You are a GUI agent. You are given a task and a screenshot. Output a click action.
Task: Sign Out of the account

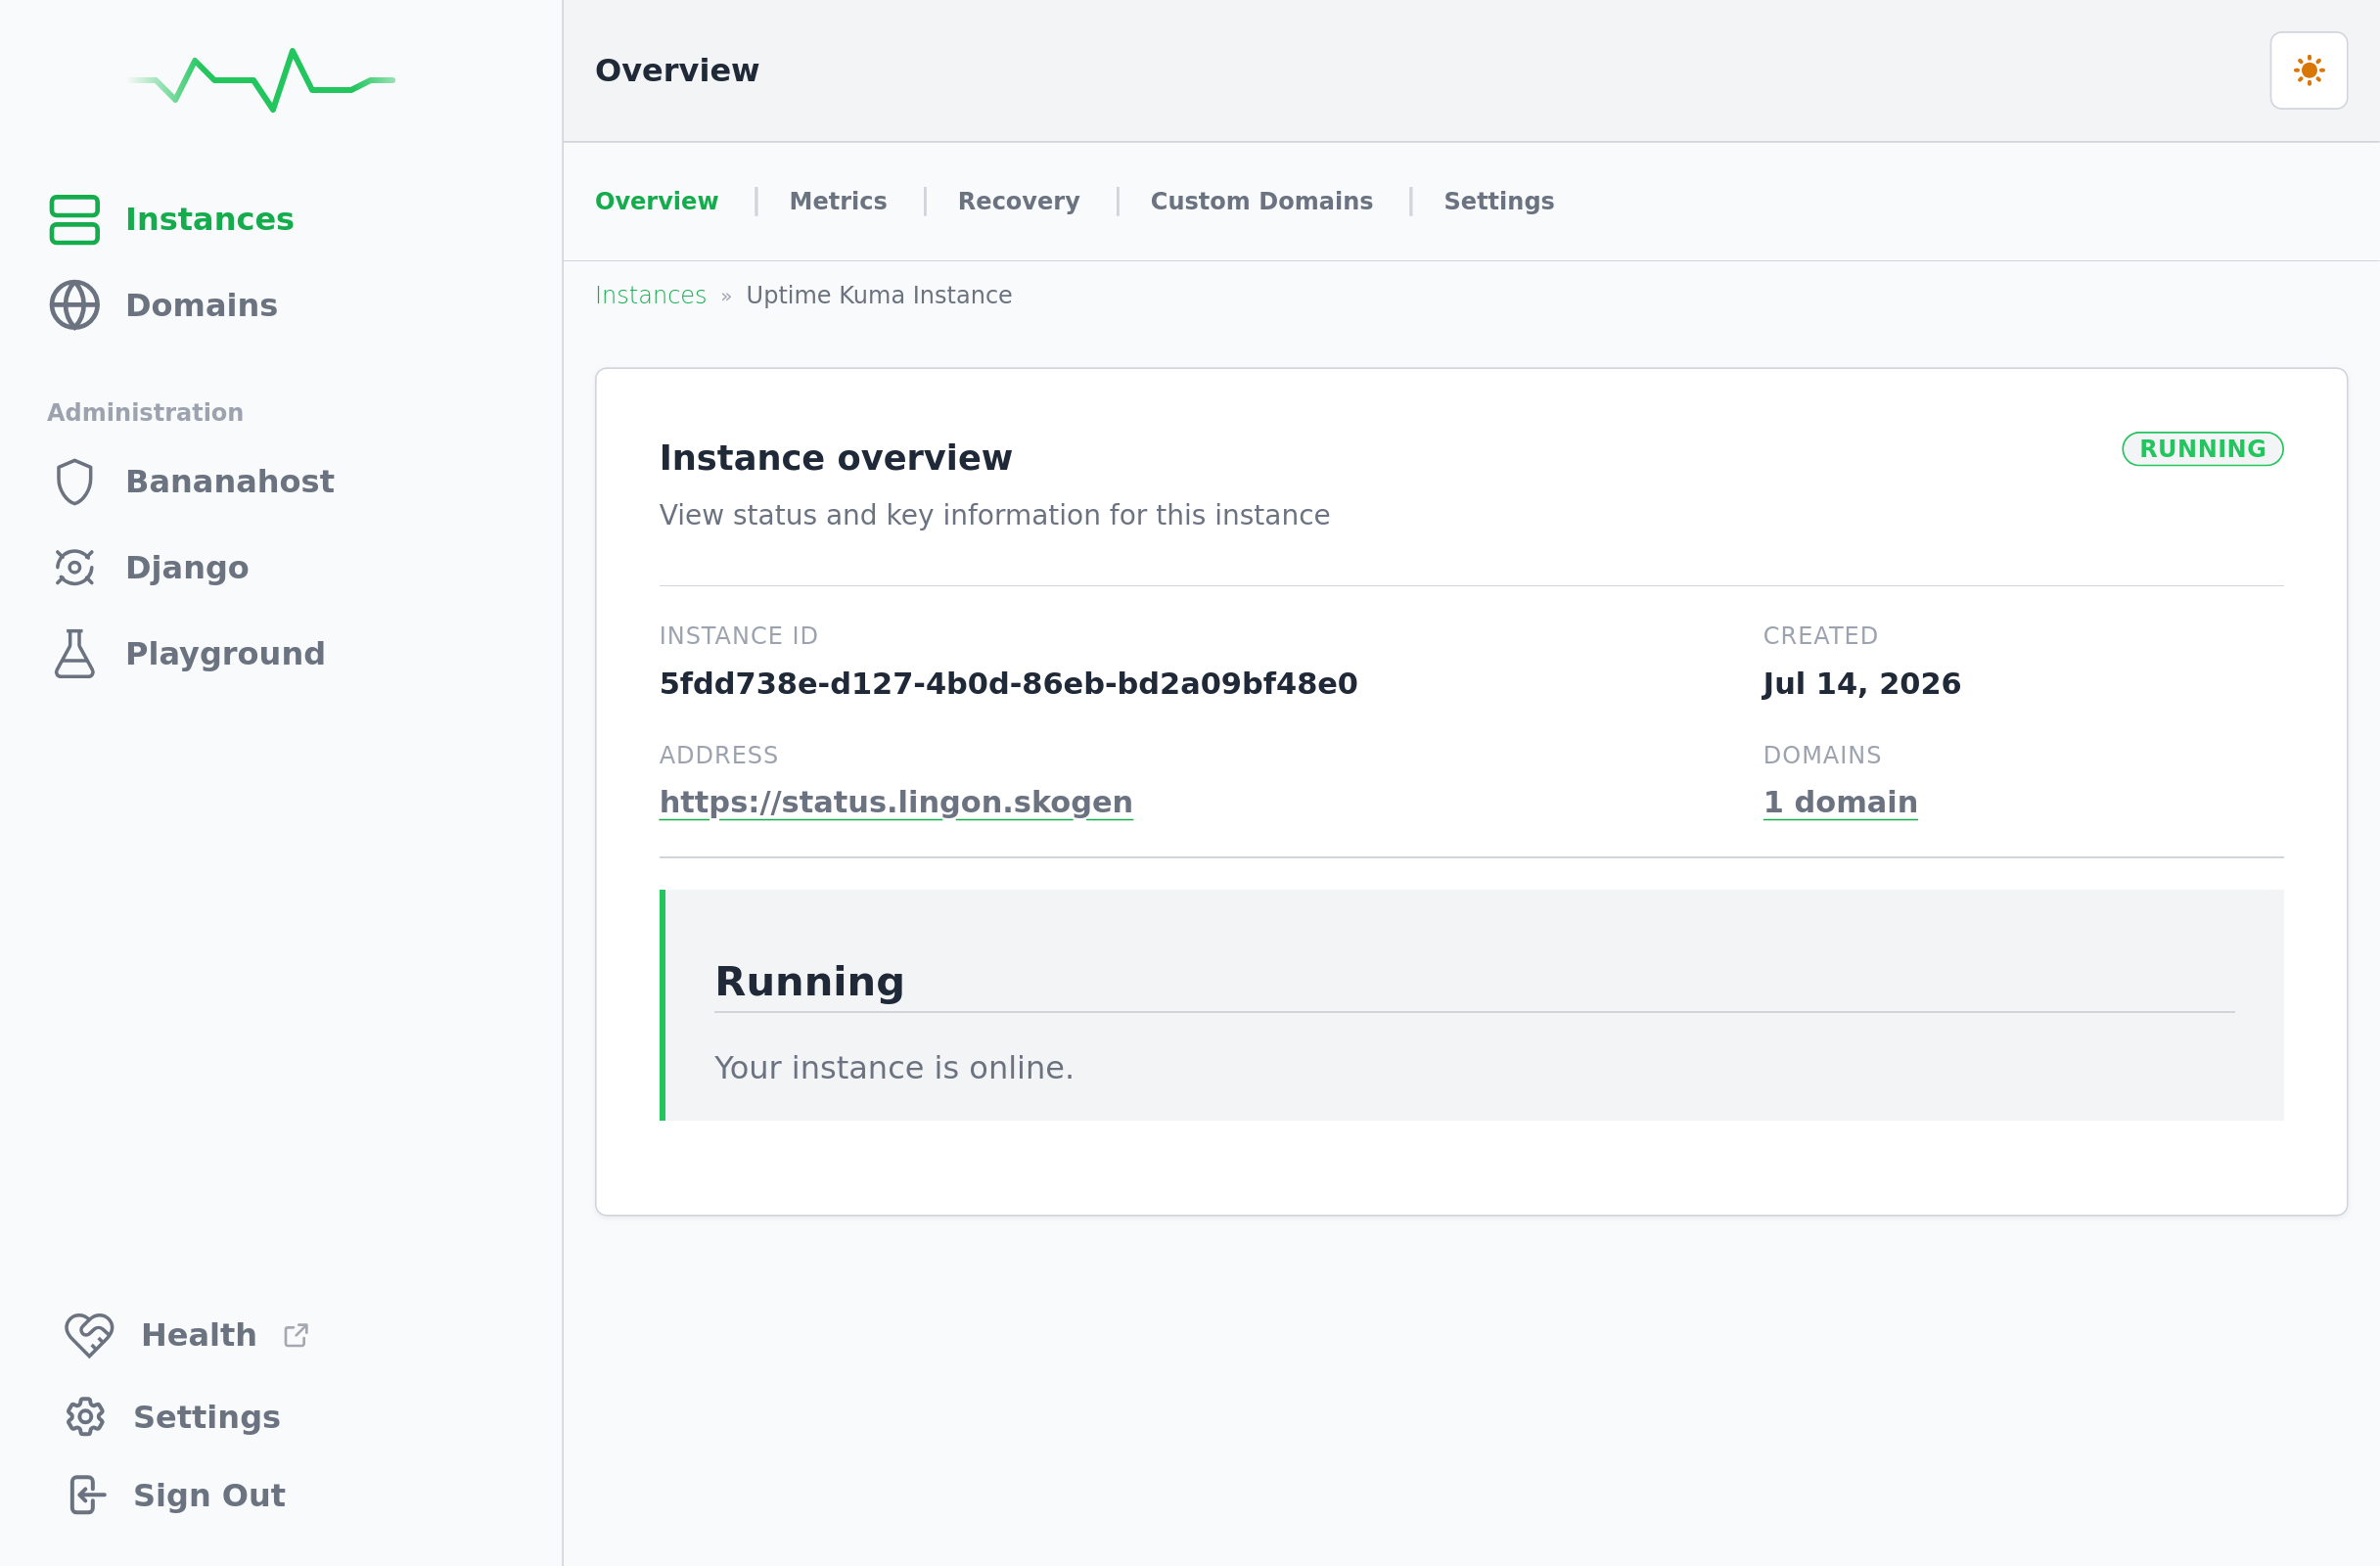[x=210, y=1495]
